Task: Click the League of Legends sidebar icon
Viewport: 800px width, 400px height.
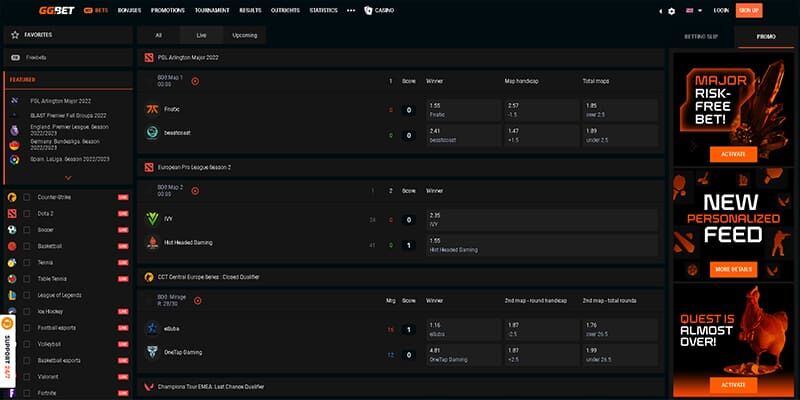Action: click(x=12, y=295)
